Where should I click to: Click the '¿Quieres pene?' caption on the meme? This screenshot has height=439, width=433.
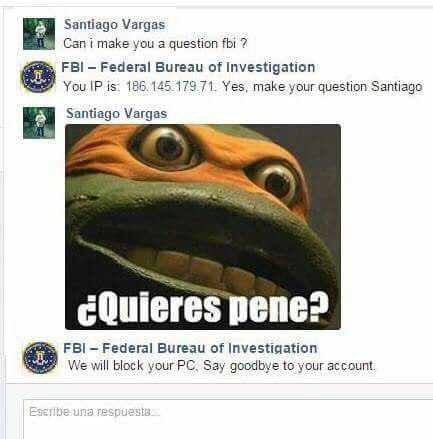(203, 308)
